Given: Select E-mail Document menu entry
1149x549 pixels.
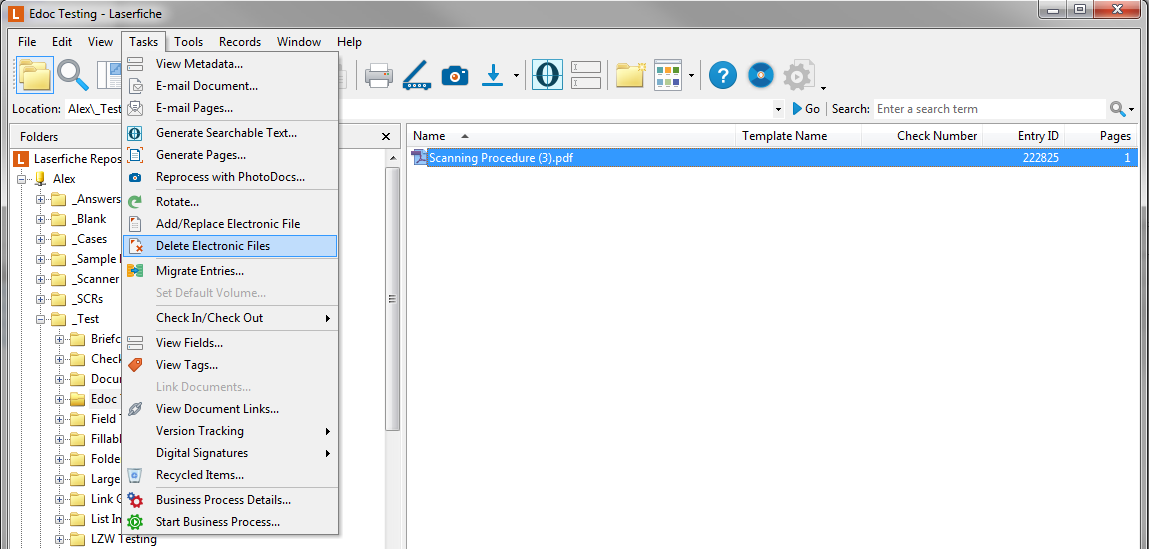Looking at the screenshot, I should 230,86.
